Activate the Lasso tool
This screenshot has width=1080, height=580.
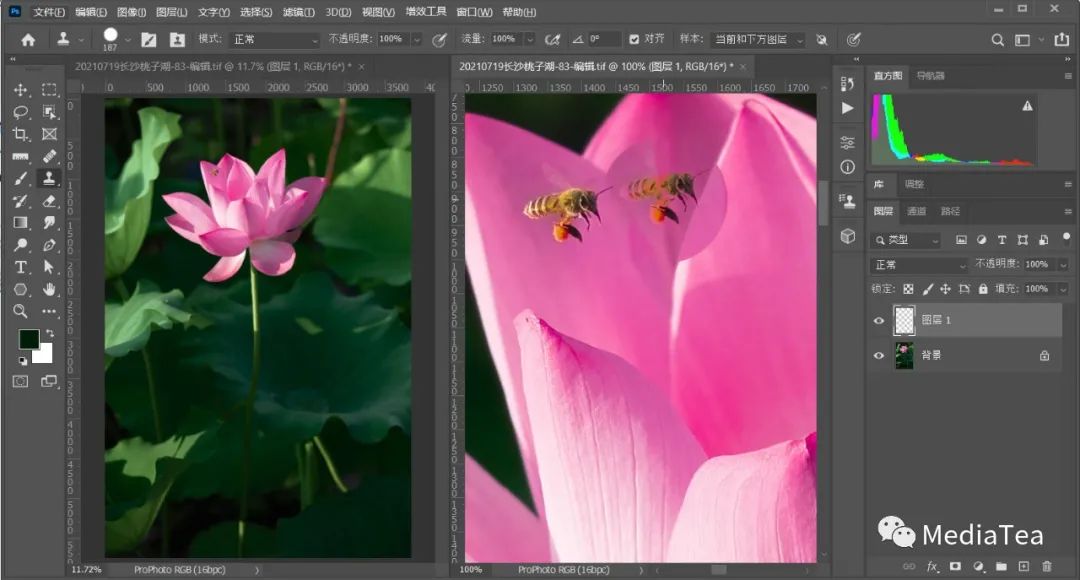click(x=20, y=112)
